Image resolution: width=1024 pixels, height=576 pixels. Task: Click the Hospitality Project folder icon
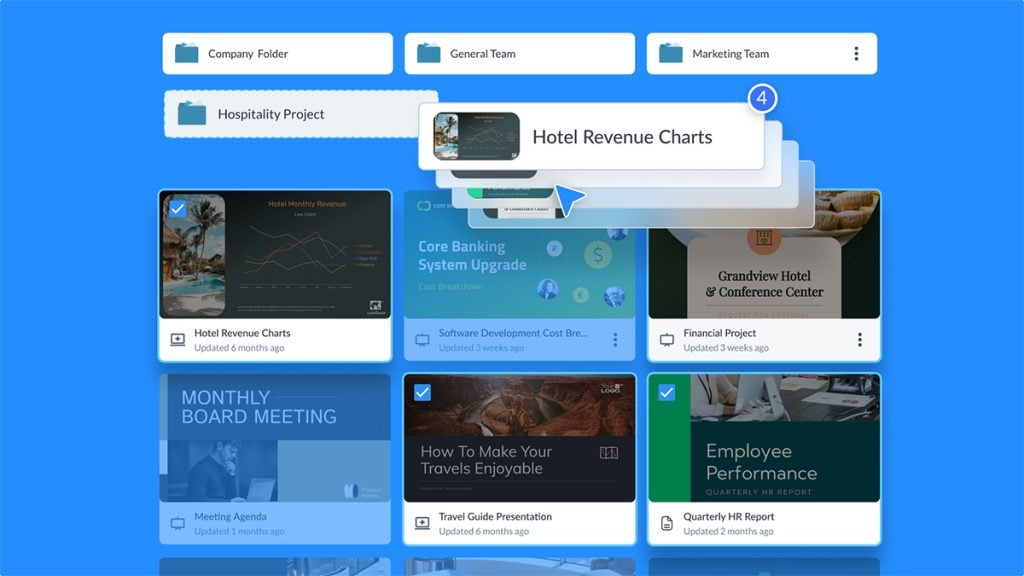pos(193,113)
